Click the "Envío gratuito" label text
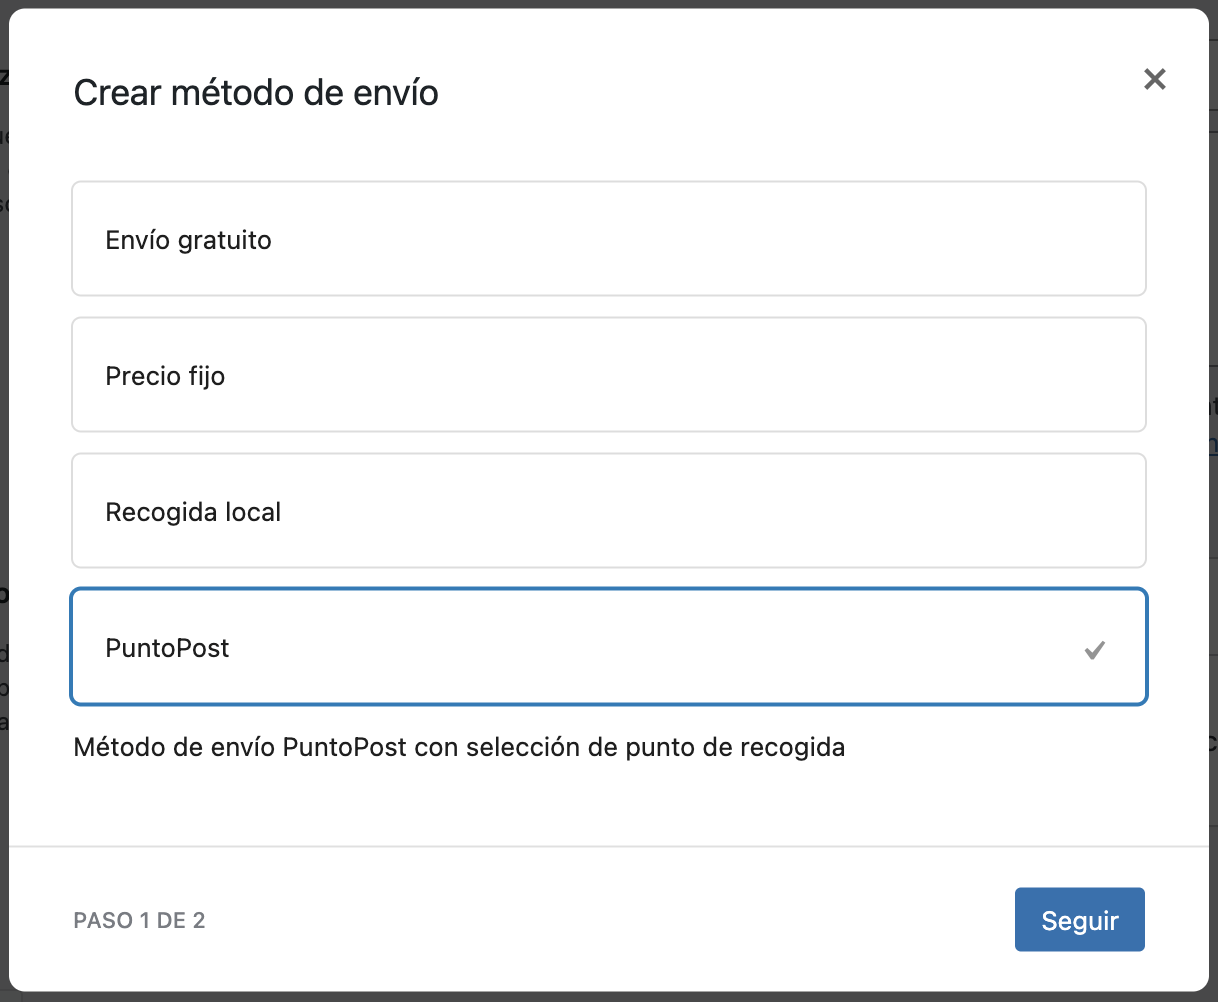The height and width of the screenshot is (1002, 1218). [x=189, y=240]
